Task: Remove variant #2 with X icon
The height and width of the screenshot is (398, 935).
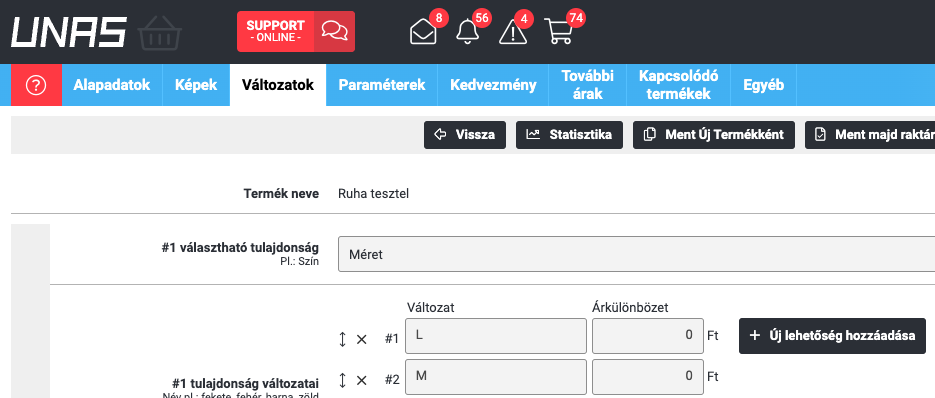Action: [361, 380]
